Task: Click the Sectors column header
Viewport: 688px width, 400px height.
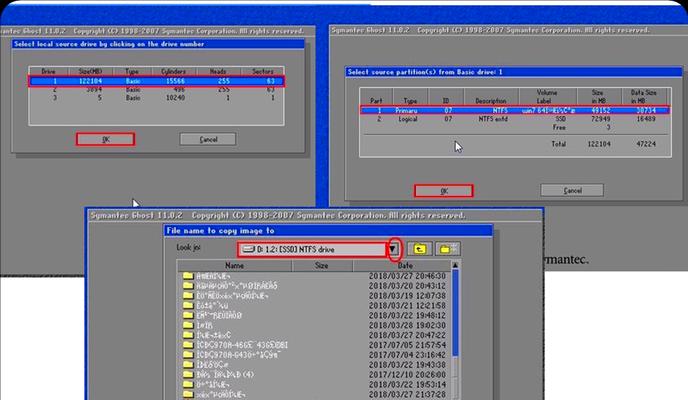Action: 262,71
